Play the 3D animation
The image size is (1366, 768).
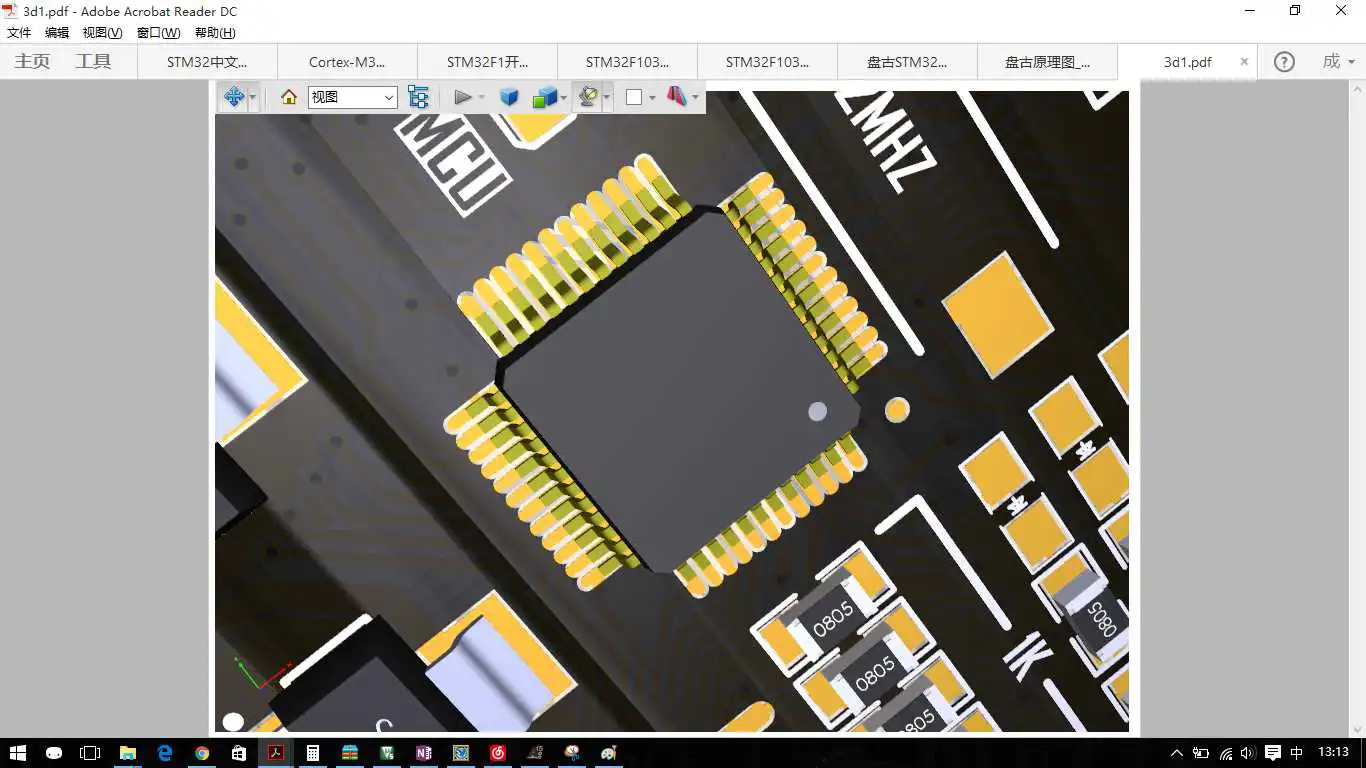(x=462, y=97)
